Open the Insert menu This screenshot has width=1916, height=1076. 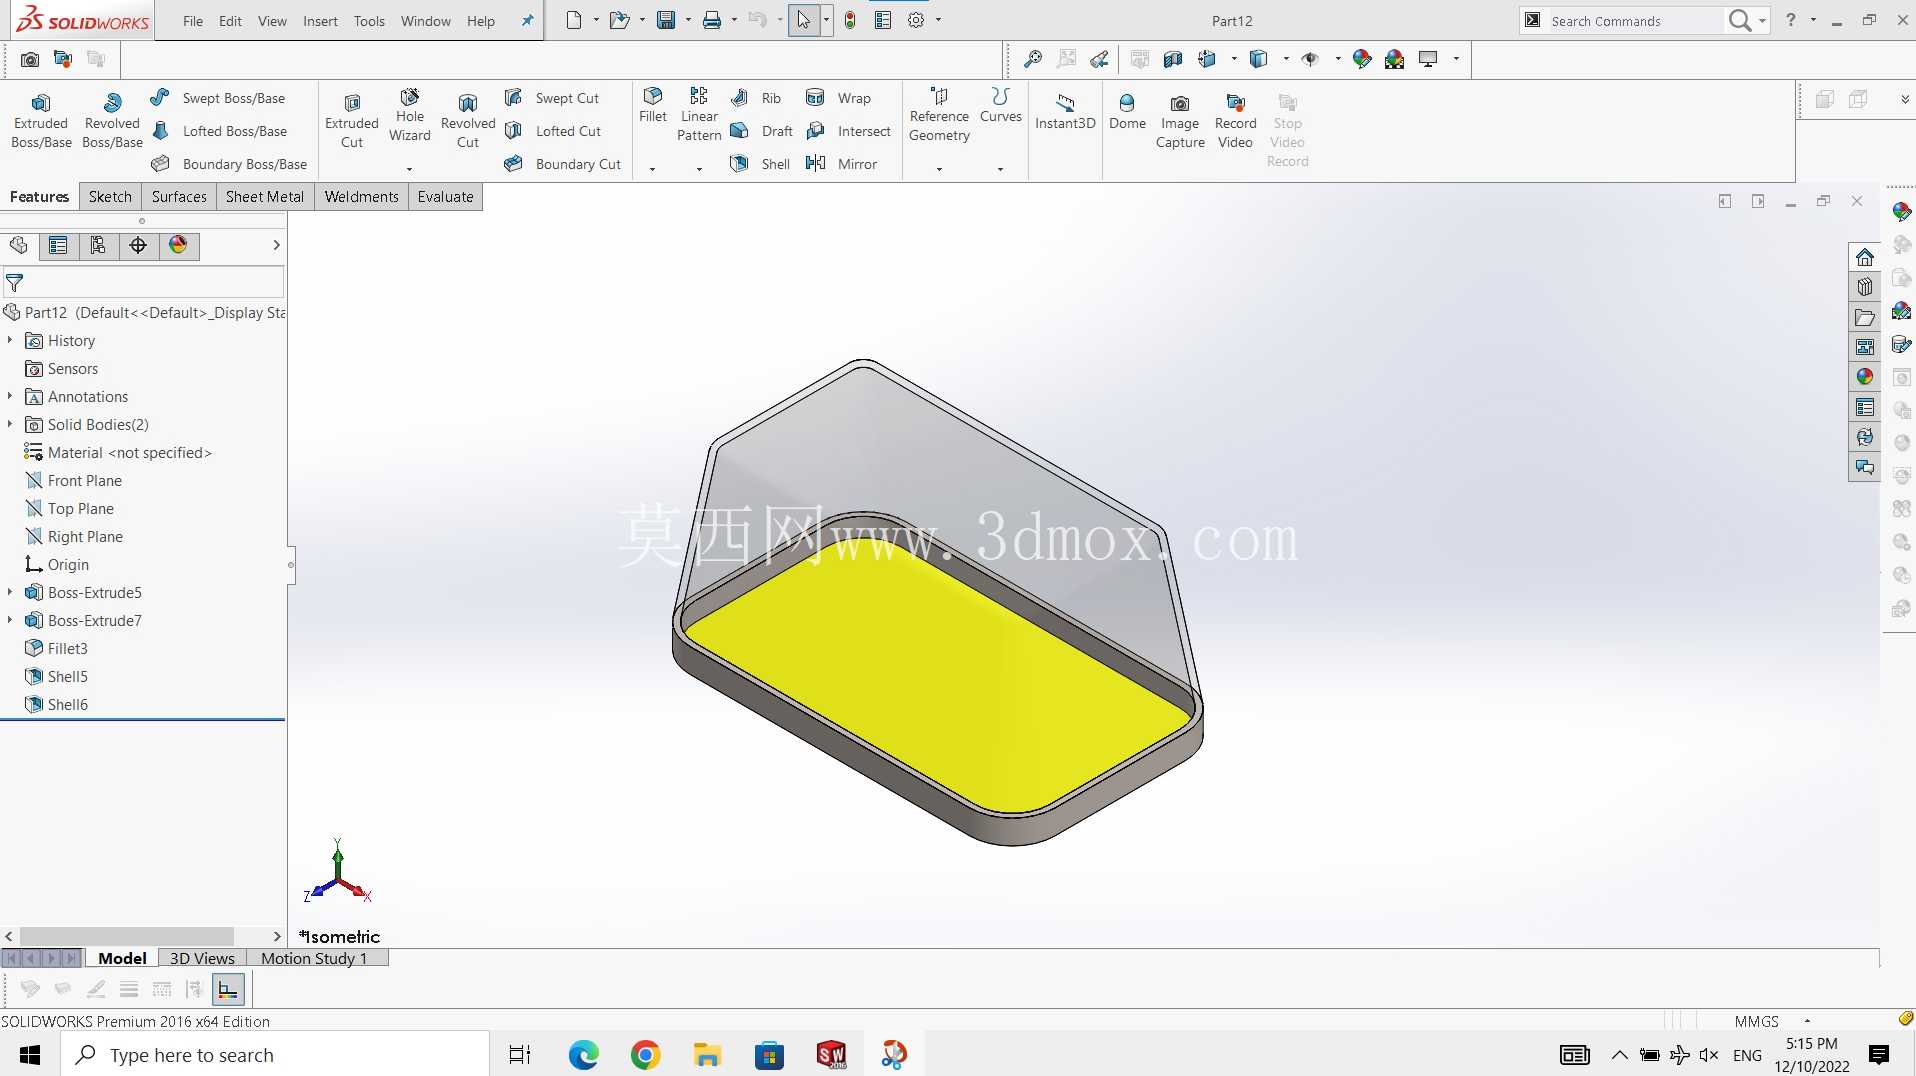[320, 21]
